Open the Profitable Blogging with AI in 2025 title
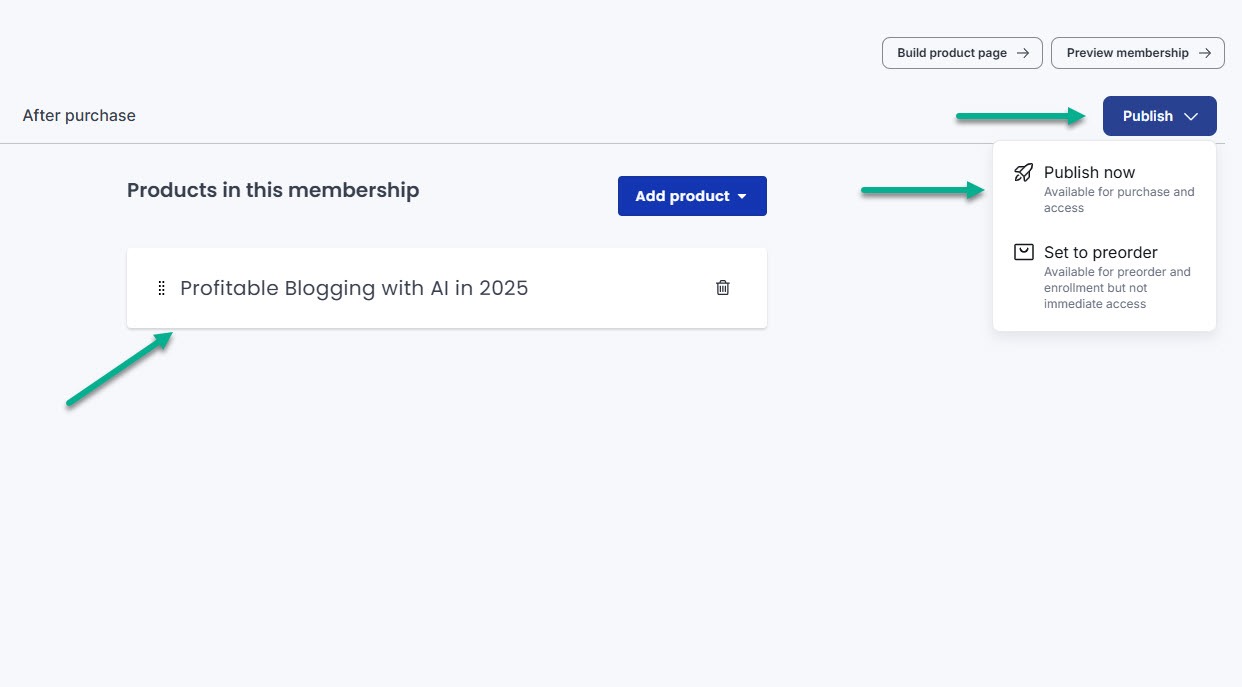The width and height of the screenshot is (1242, 687). pos(354,288)
